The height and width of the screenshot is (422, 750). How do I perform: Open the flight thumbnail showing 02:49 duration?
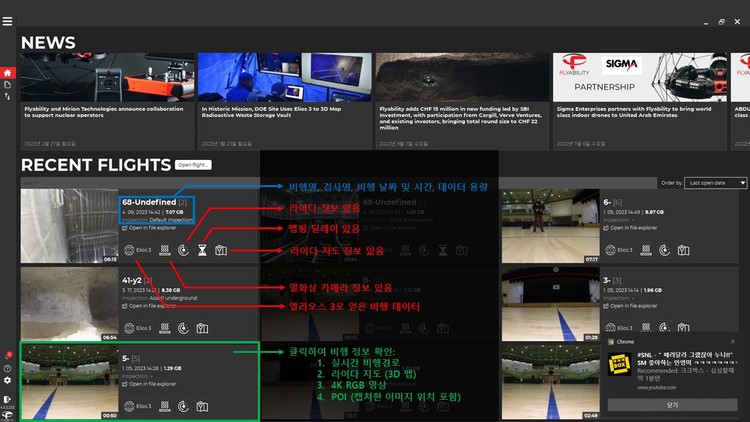(x=551, y=382)
